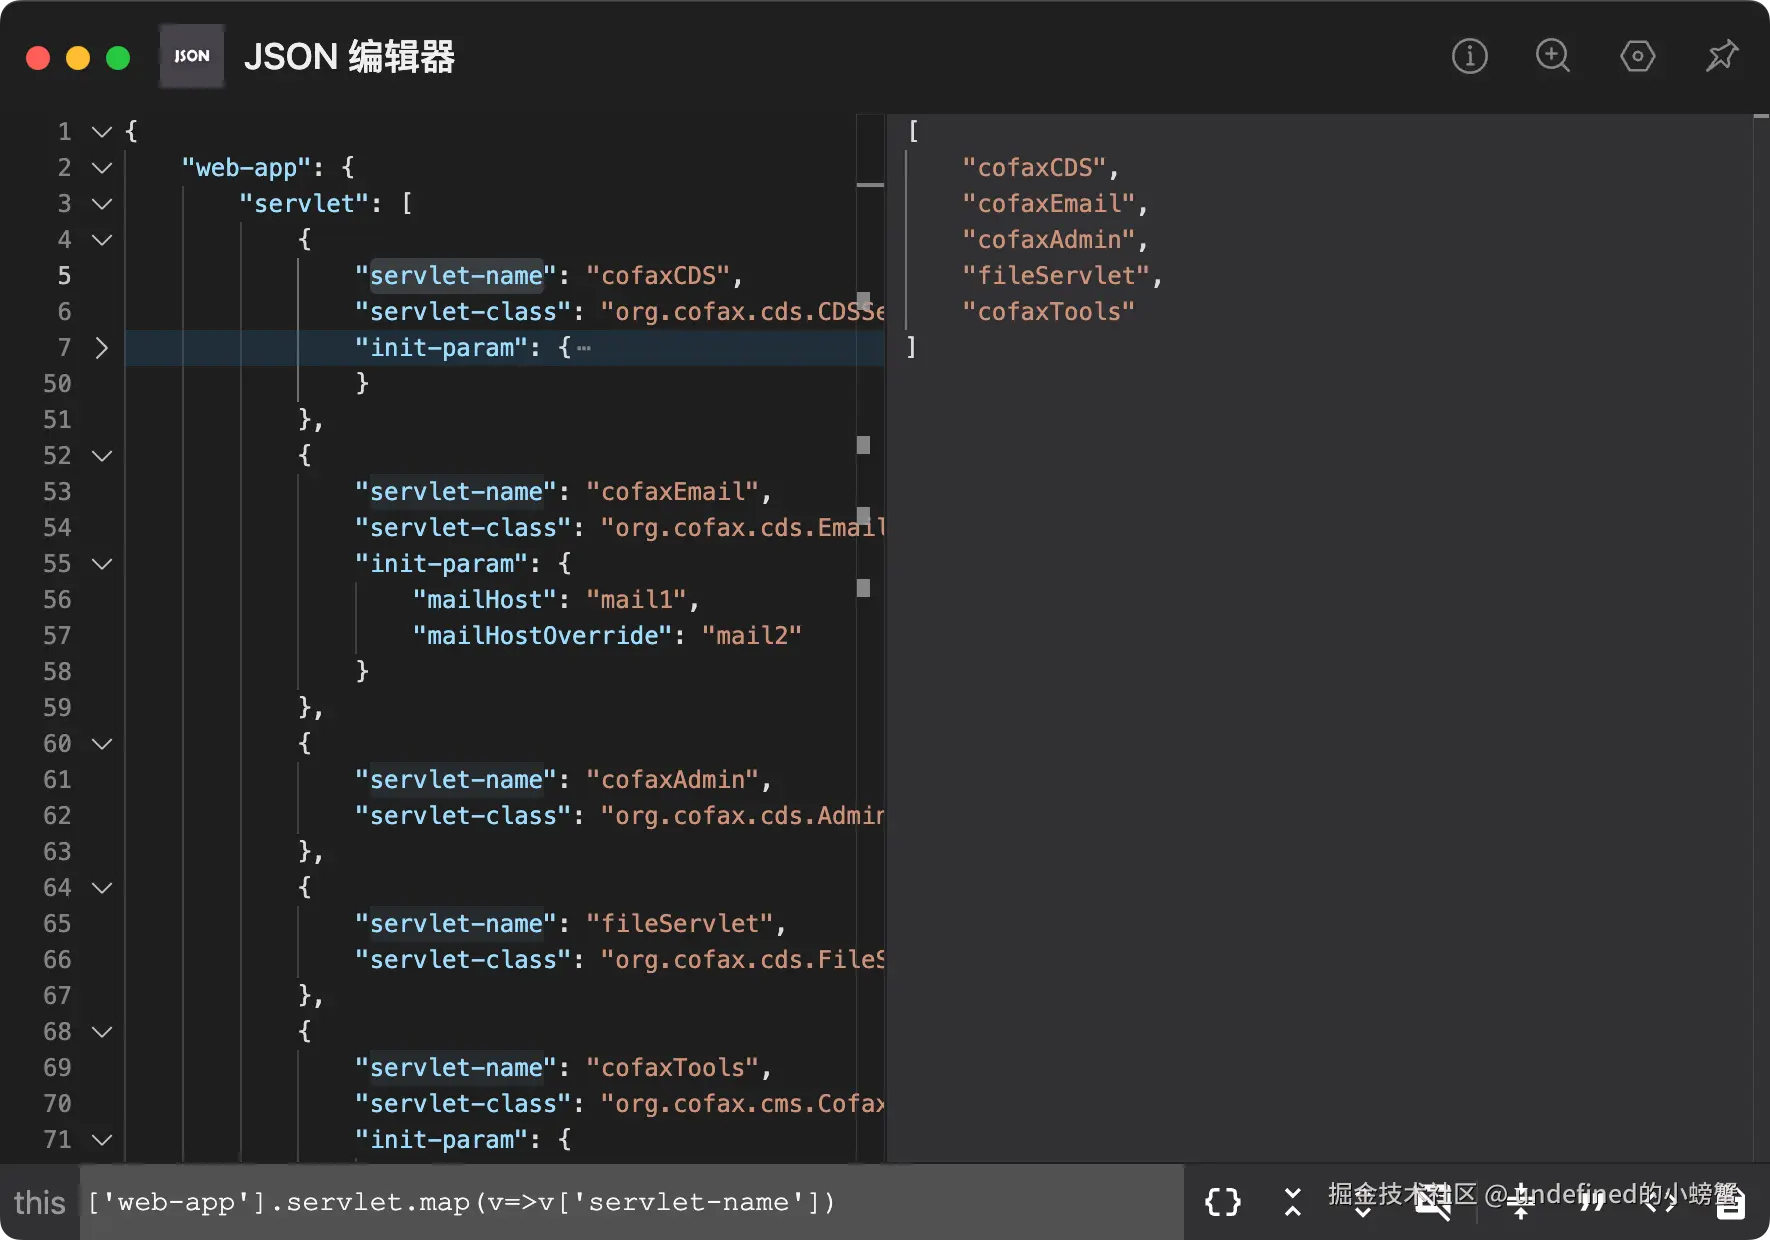Click the "servlet-name" key on line 5
The width and height of the screenshot is (1770, 1240).
(456, 275)
